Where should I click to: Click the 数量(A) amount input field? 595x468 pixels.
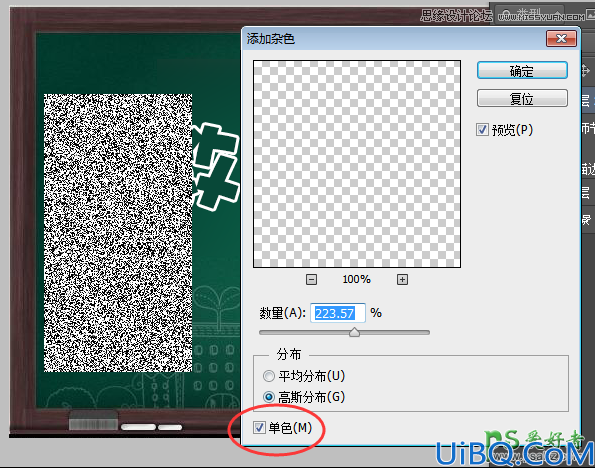(338, 313)
